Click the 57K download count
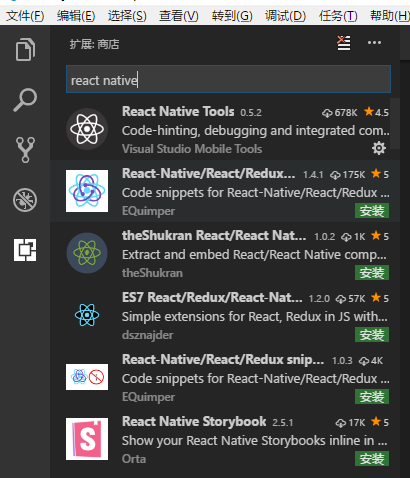The image size is (410, 478). coord(350,299)
